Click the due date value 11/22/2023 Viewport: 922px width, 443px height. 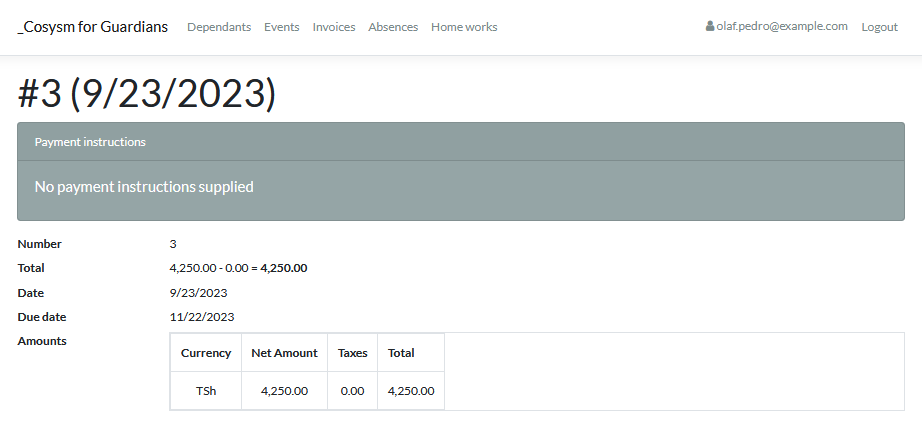coord(202,317)
